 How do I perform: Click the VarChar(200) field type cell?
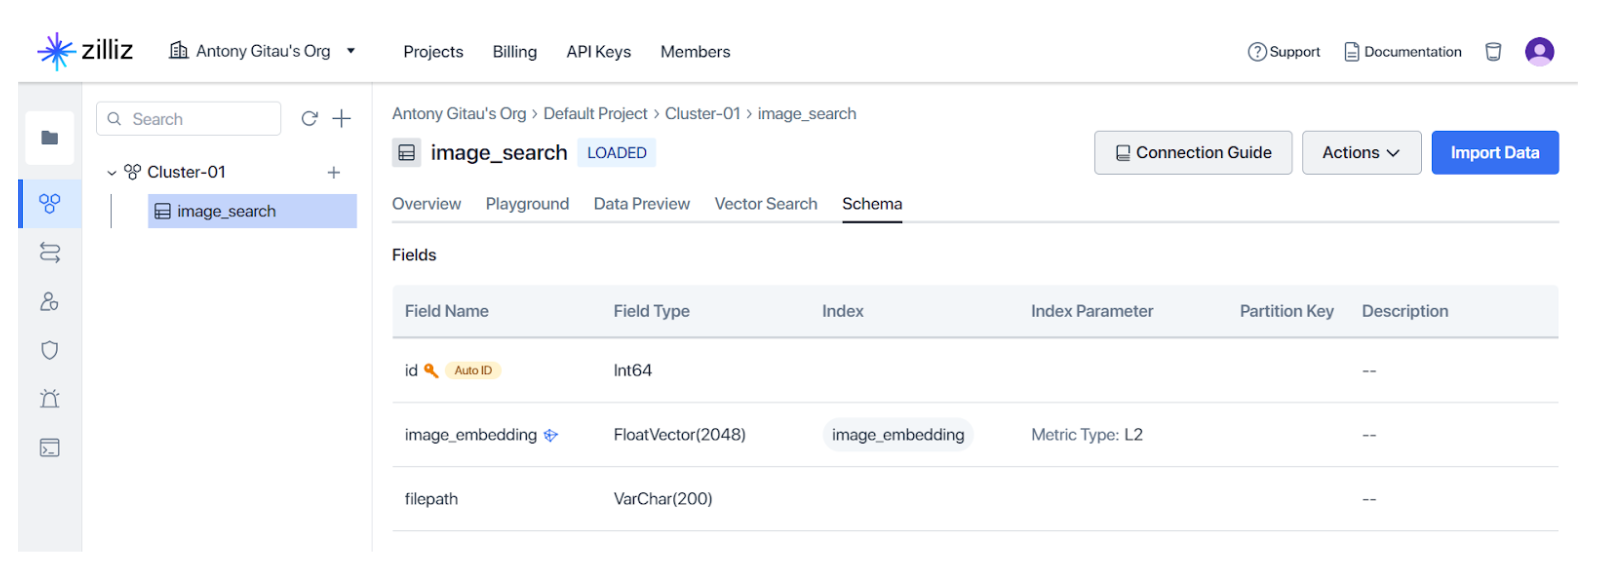tap(663, 499)
